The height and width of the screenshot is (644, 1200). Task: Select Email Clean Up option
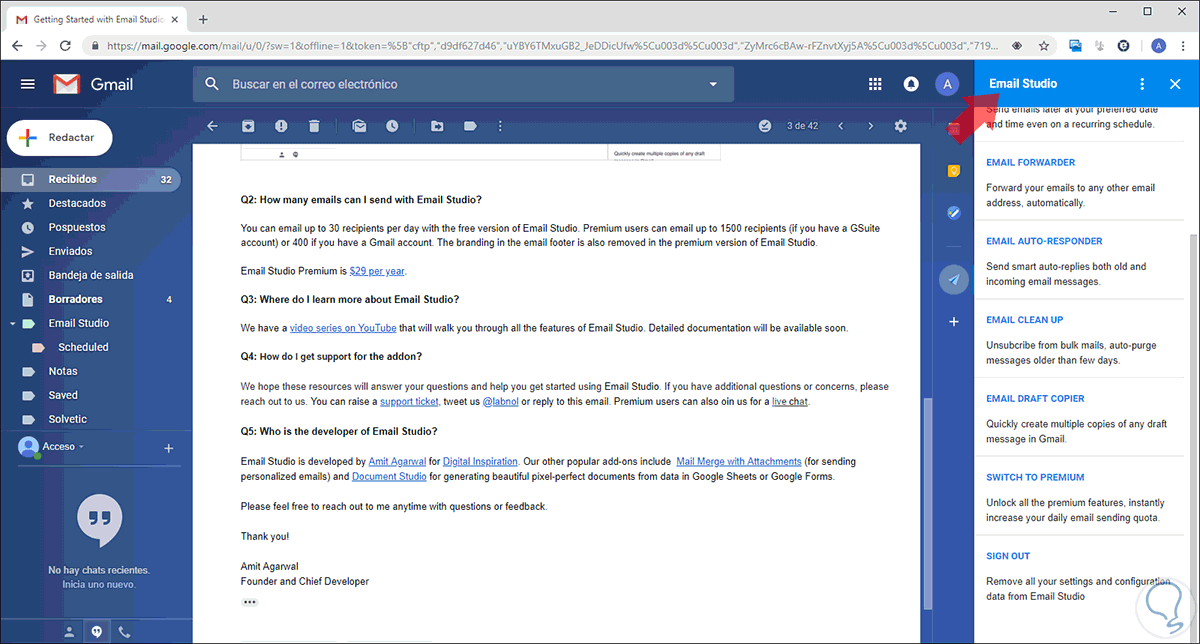point(1025,320)
